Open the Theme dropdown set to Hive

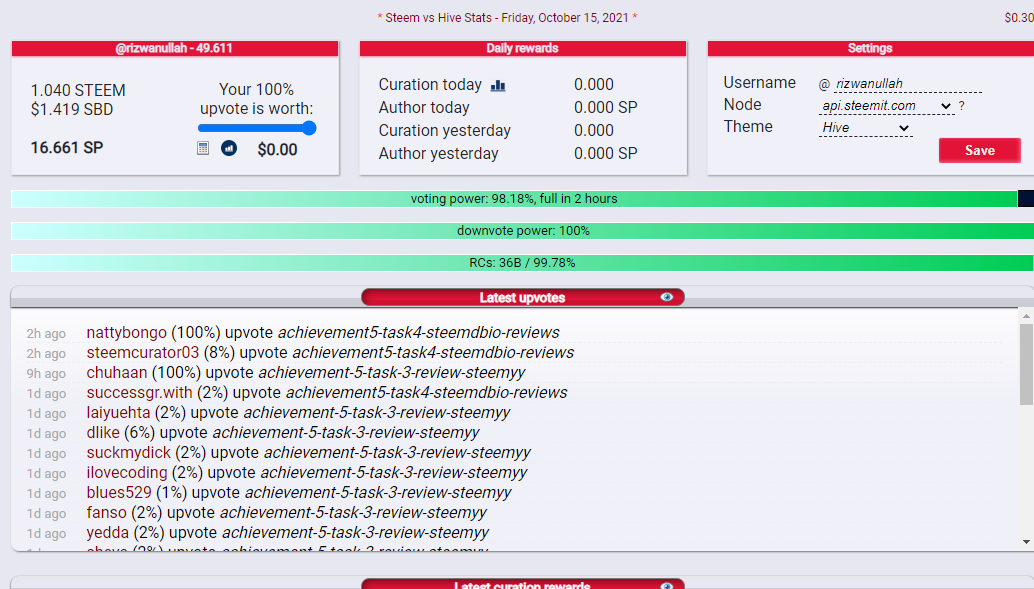pos(865,127)
